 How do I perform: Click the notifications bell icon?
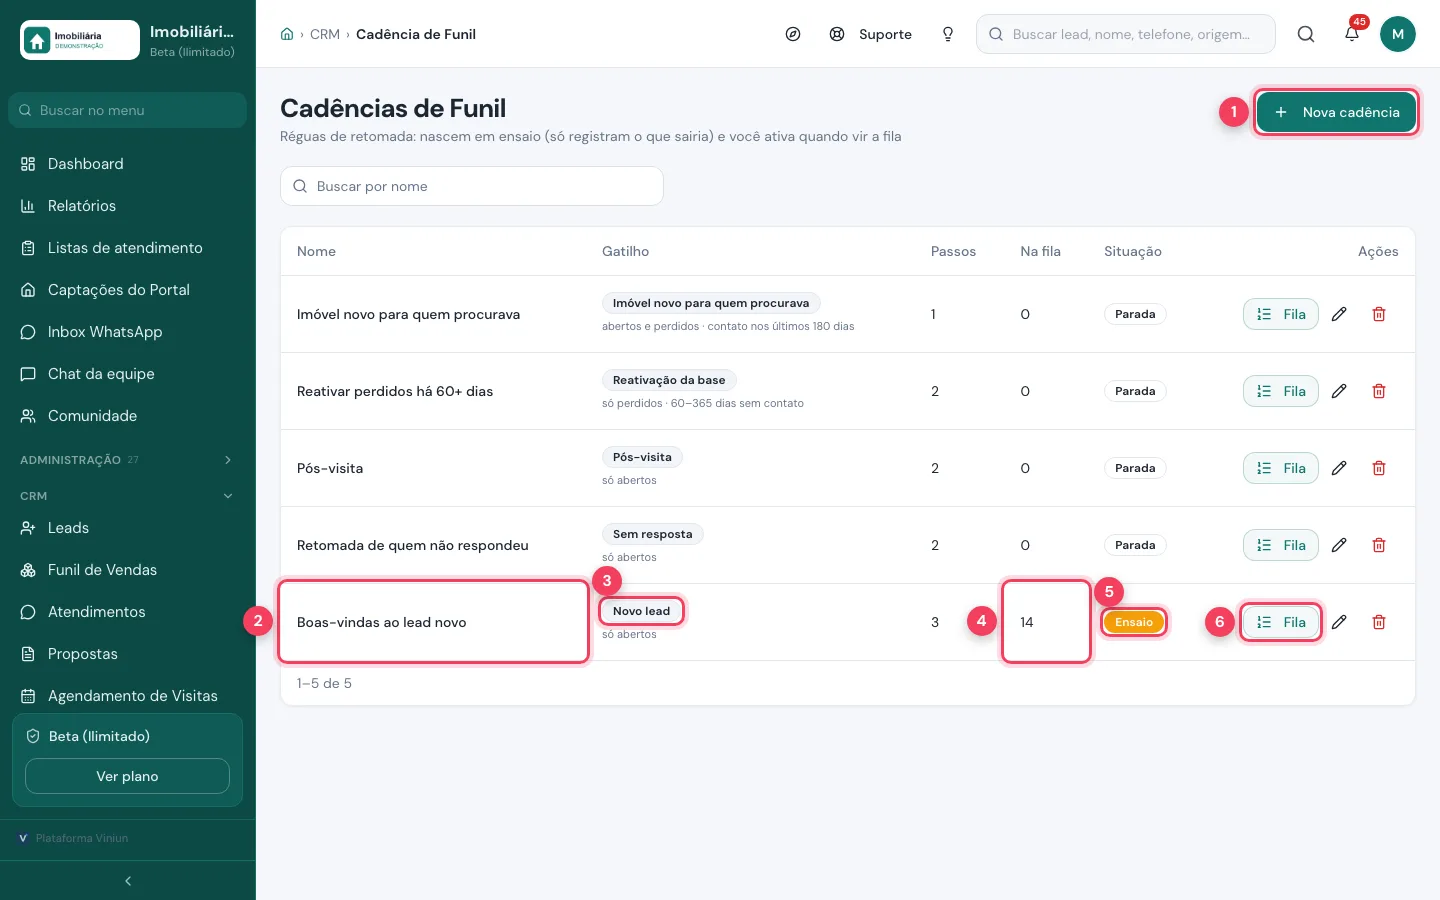tap(1351, 34)
